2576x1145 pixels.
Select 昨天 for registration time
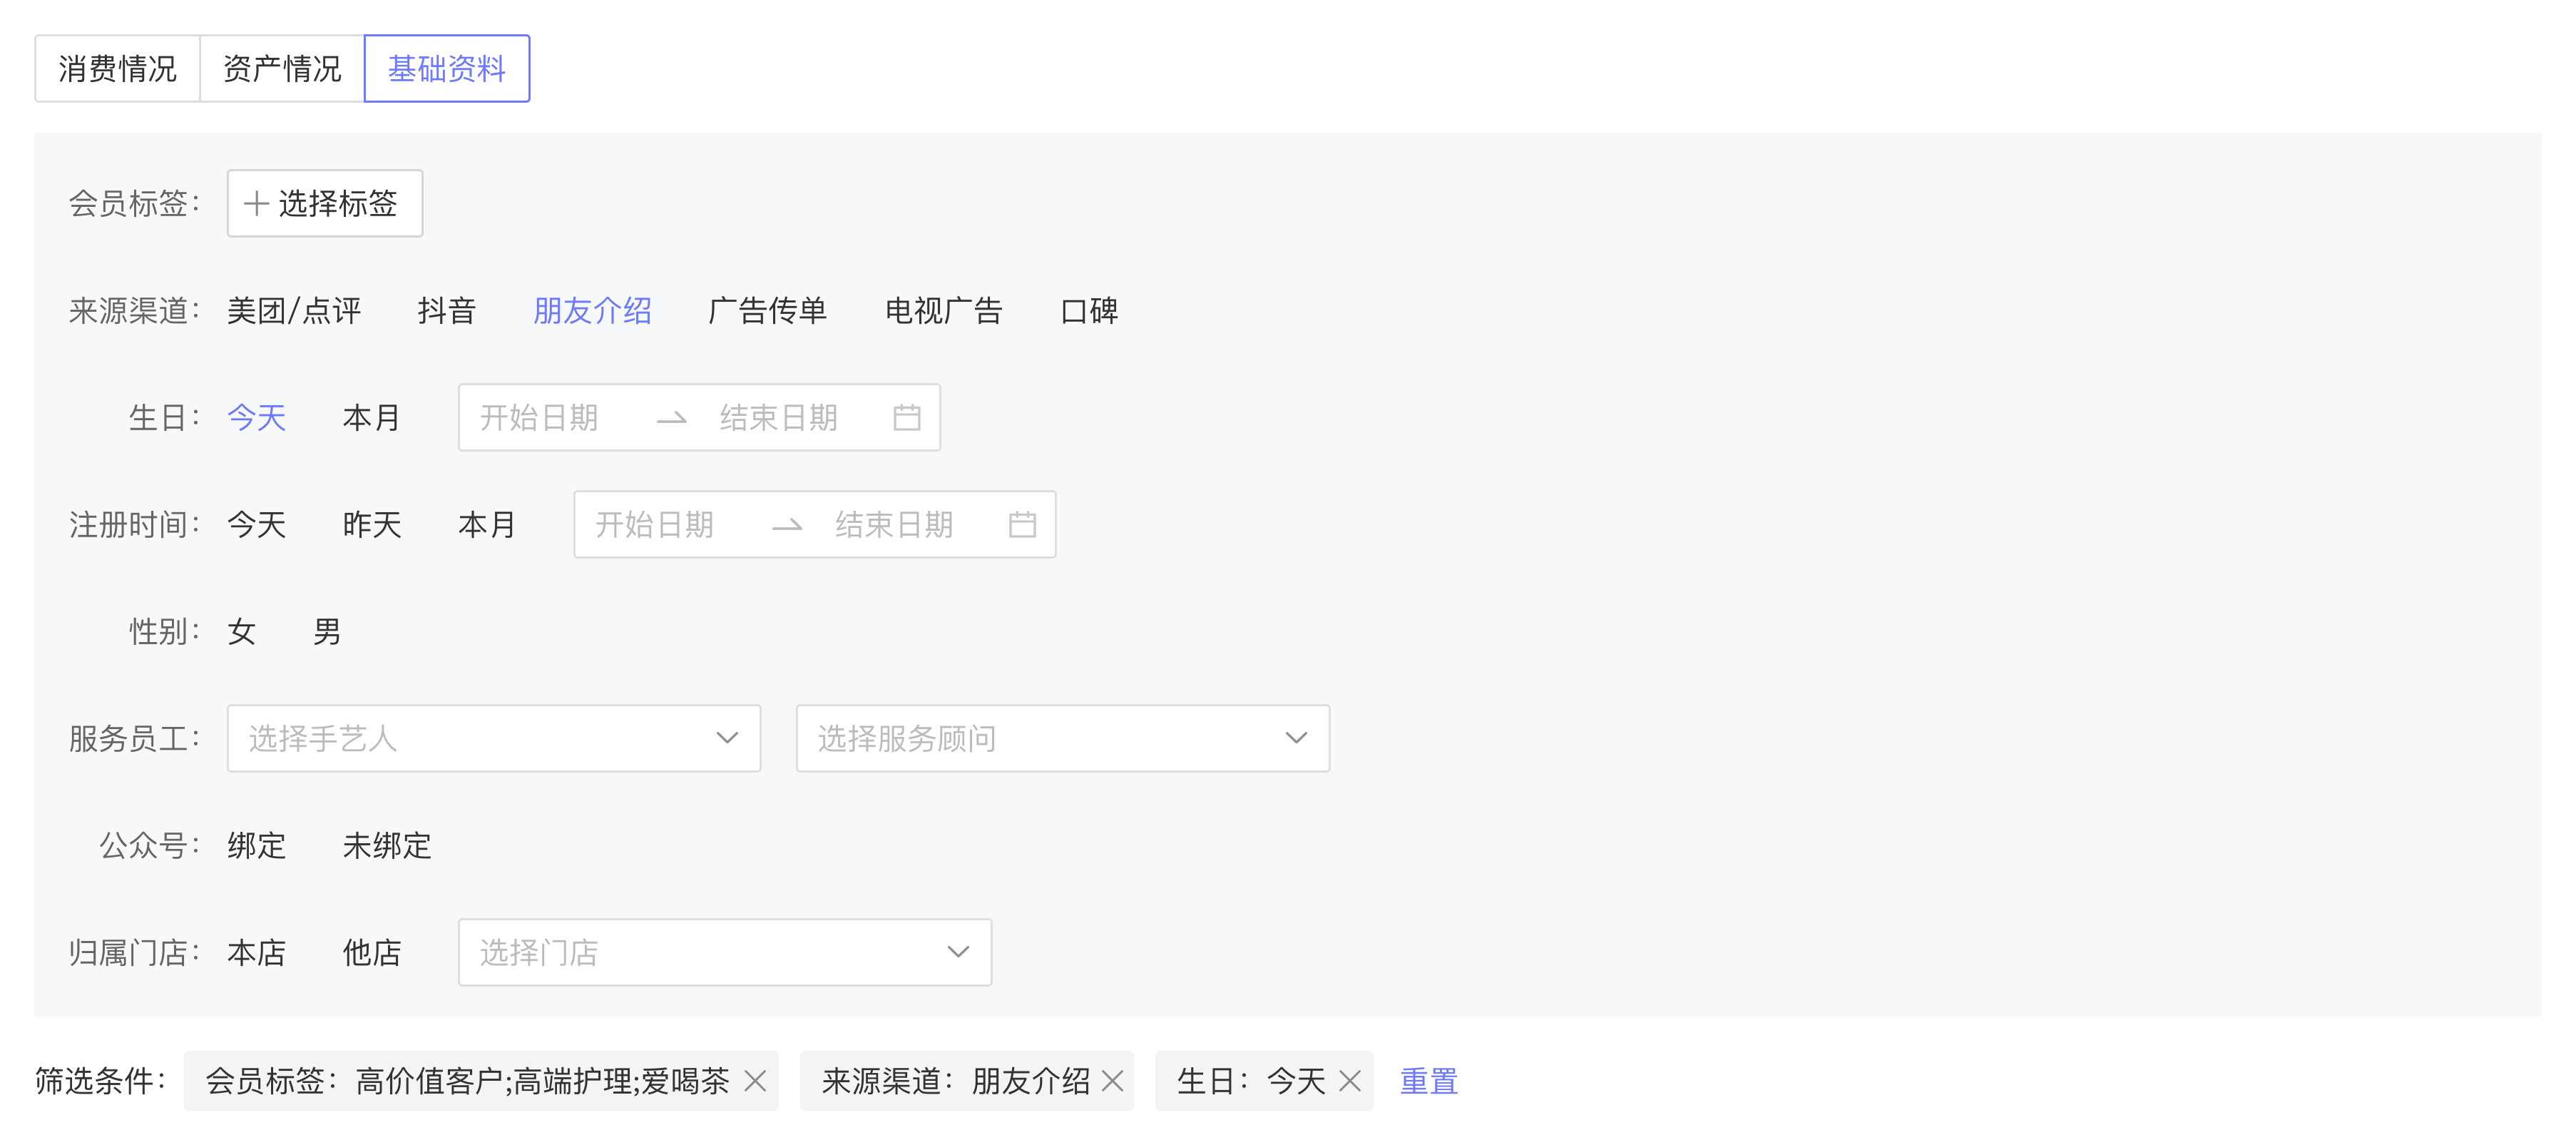point(371,525)
